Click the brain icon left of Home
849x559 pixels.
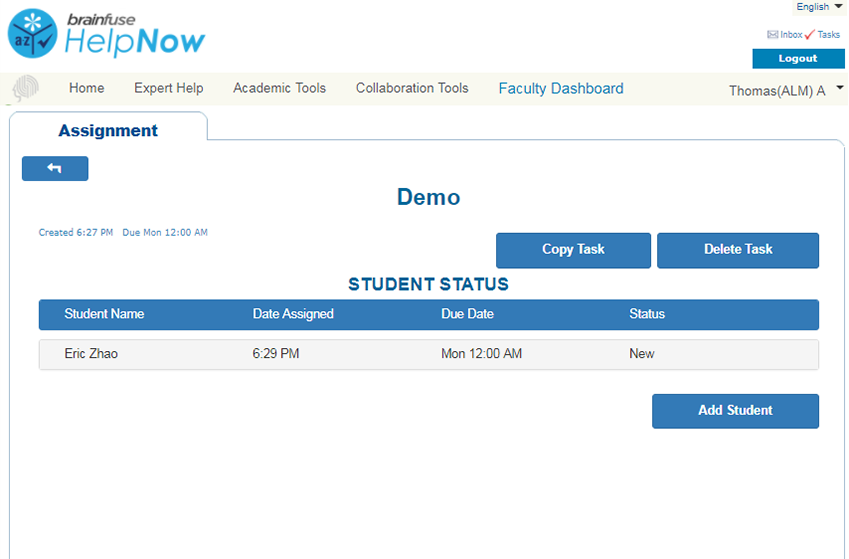[x=27, y=89]
